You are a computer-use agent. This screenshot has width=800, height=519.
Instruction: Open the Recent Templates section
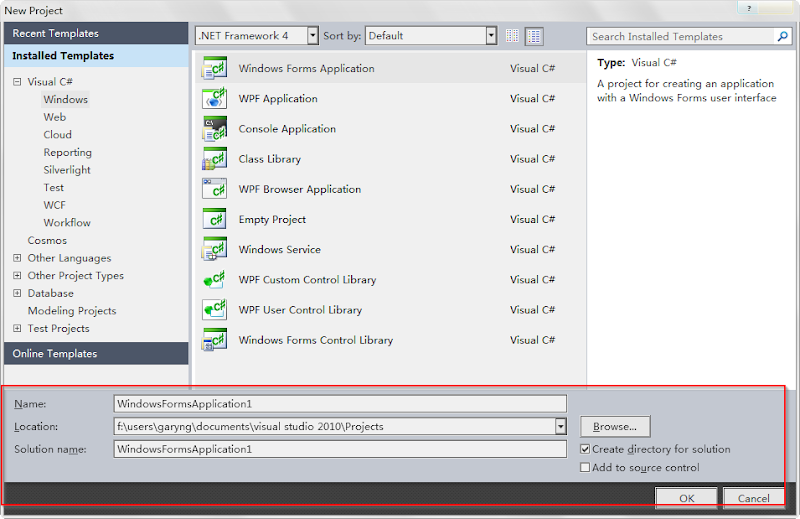click(x=96, y=33)
